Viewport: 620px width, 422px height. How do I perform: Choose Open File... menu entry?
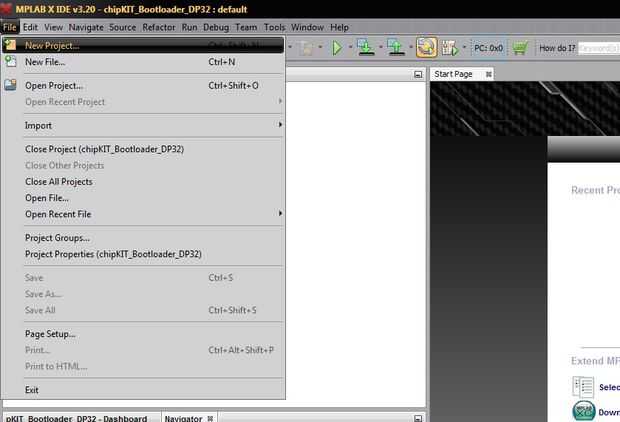coord(143,198)
